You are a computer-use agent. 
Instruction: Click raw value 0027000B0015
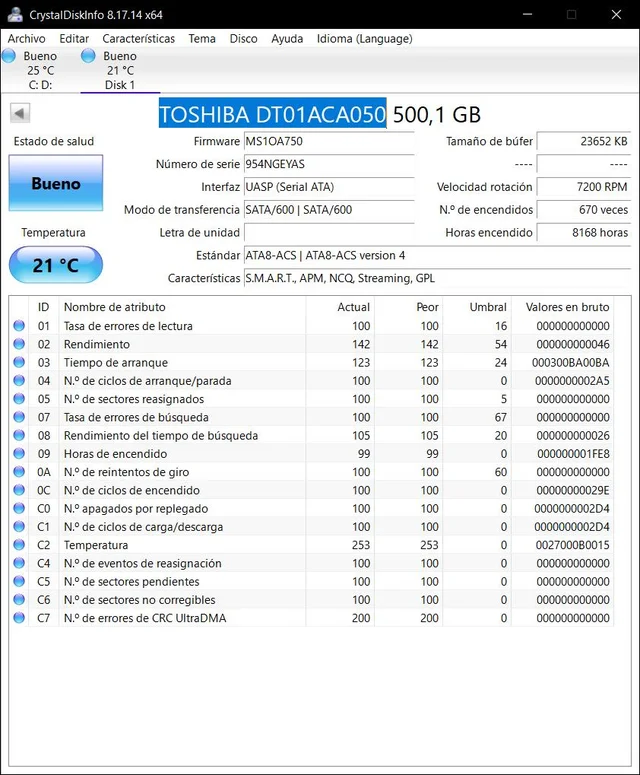pyautogui.click(x=572, y=545)
